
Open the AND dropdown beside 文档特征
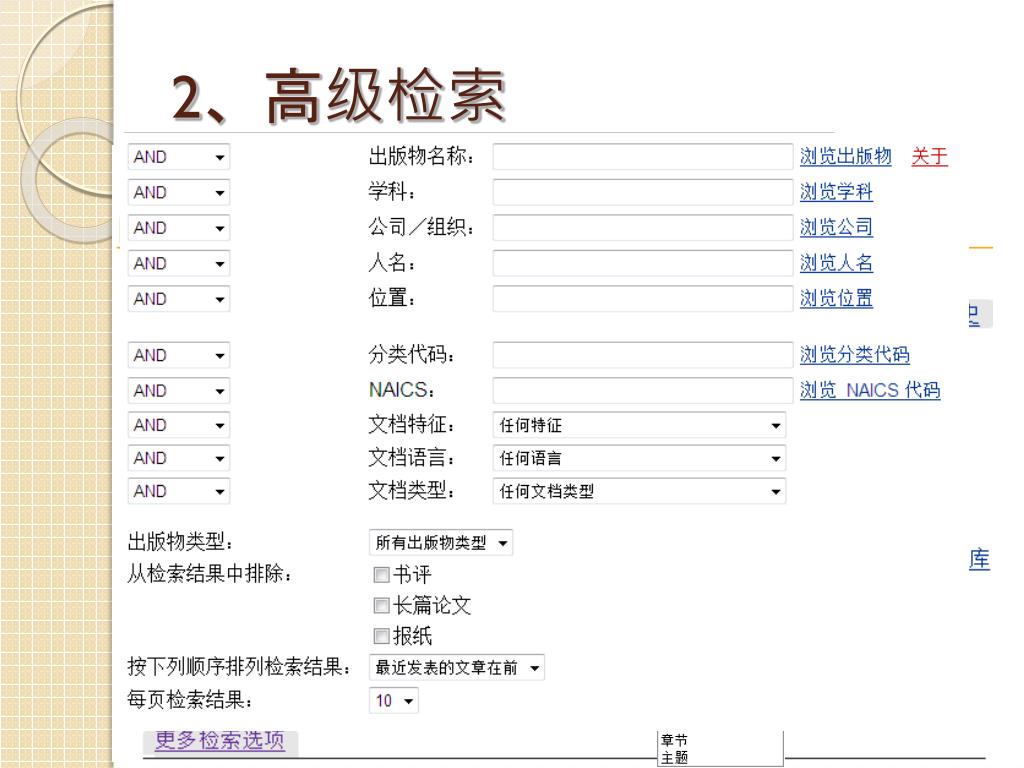click(x=179, y=426)
